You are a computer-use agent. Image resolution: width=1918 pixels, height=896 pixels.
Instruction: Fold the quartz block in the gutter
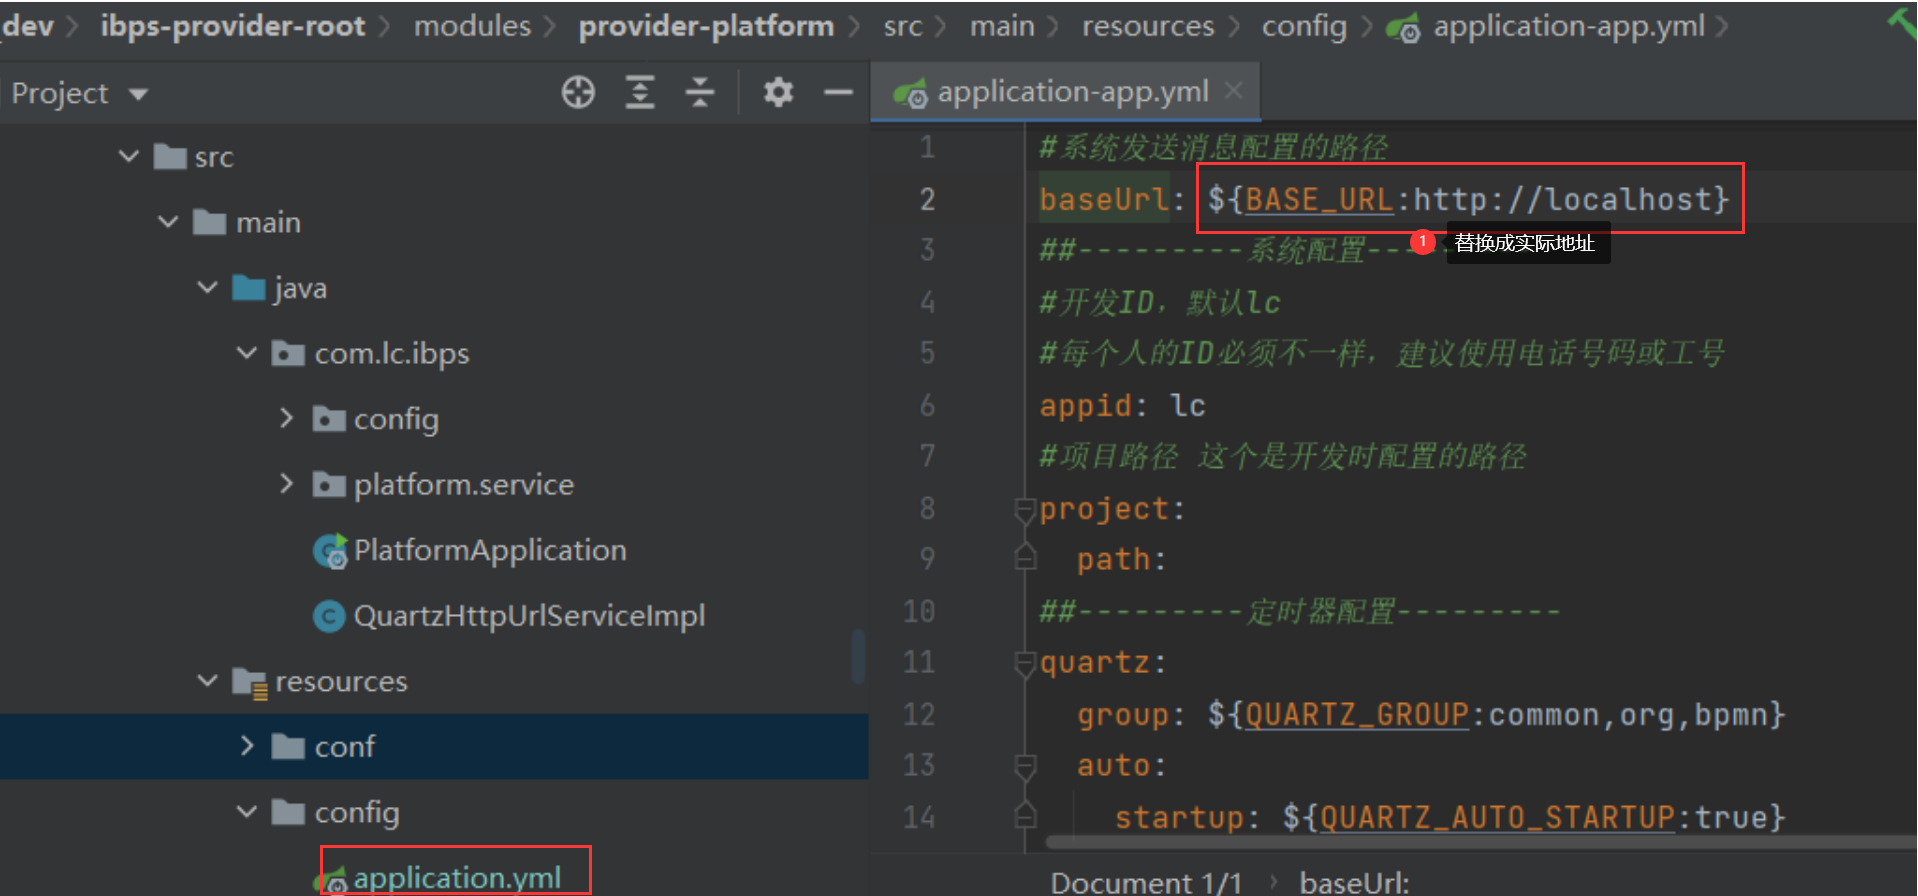tap(1025, 663)
